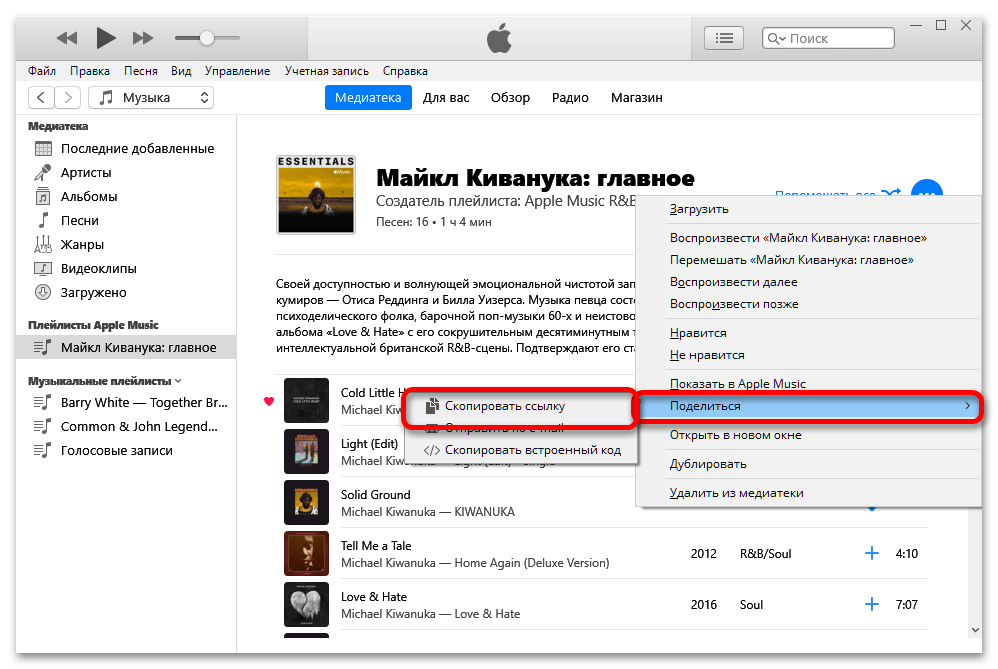Switch to the Для вас tab
The image size is (998, 669).
(446, 97)
